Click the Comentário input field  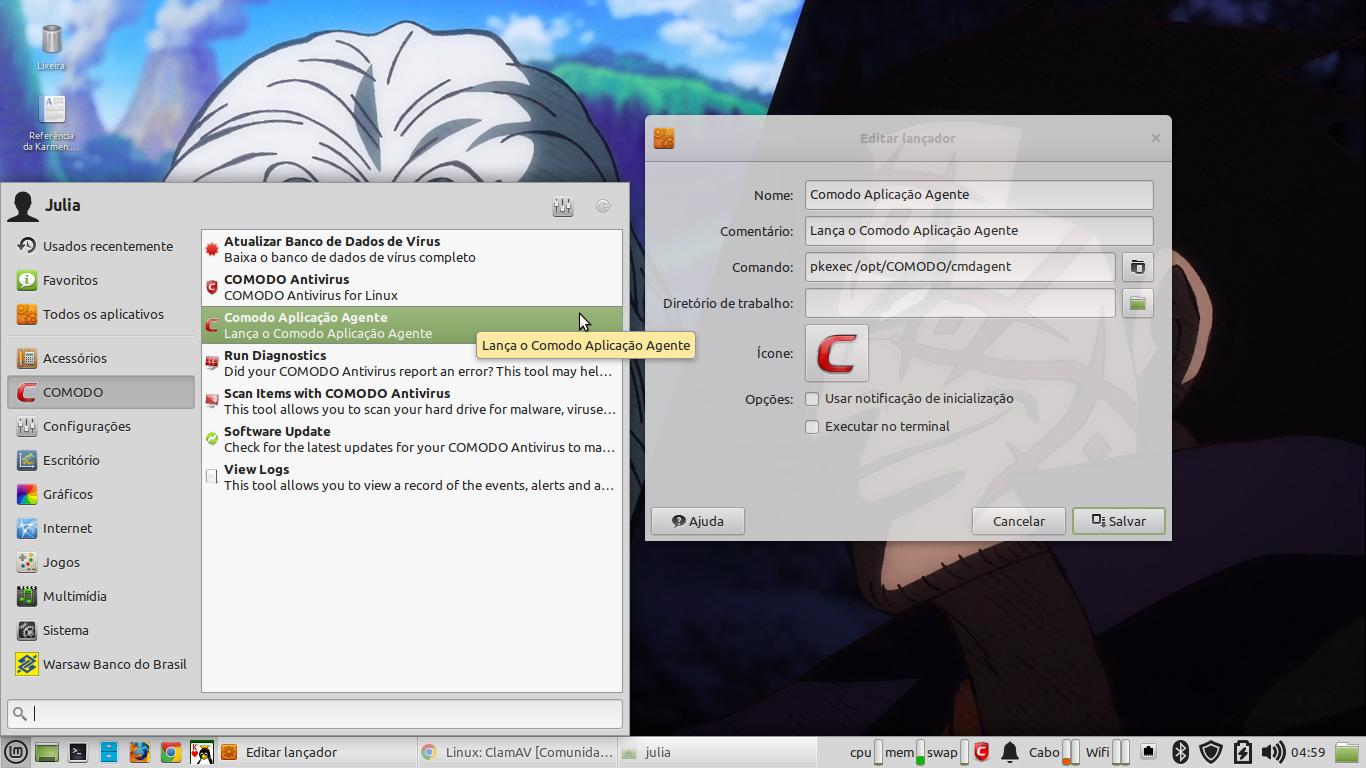pyautogui.click(x=979, y=231)
